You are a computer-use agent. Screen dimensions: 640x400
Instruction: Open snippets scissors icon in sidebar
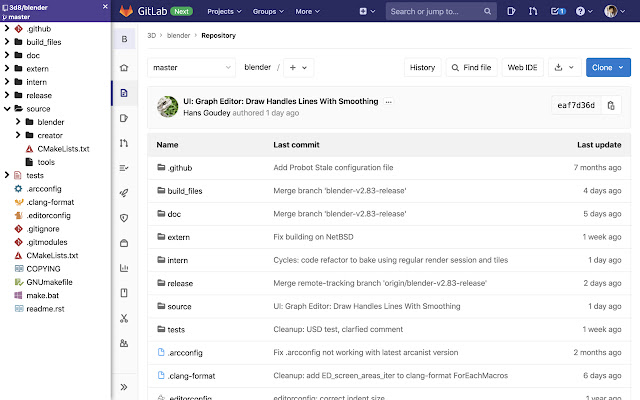tap(124, 318)
